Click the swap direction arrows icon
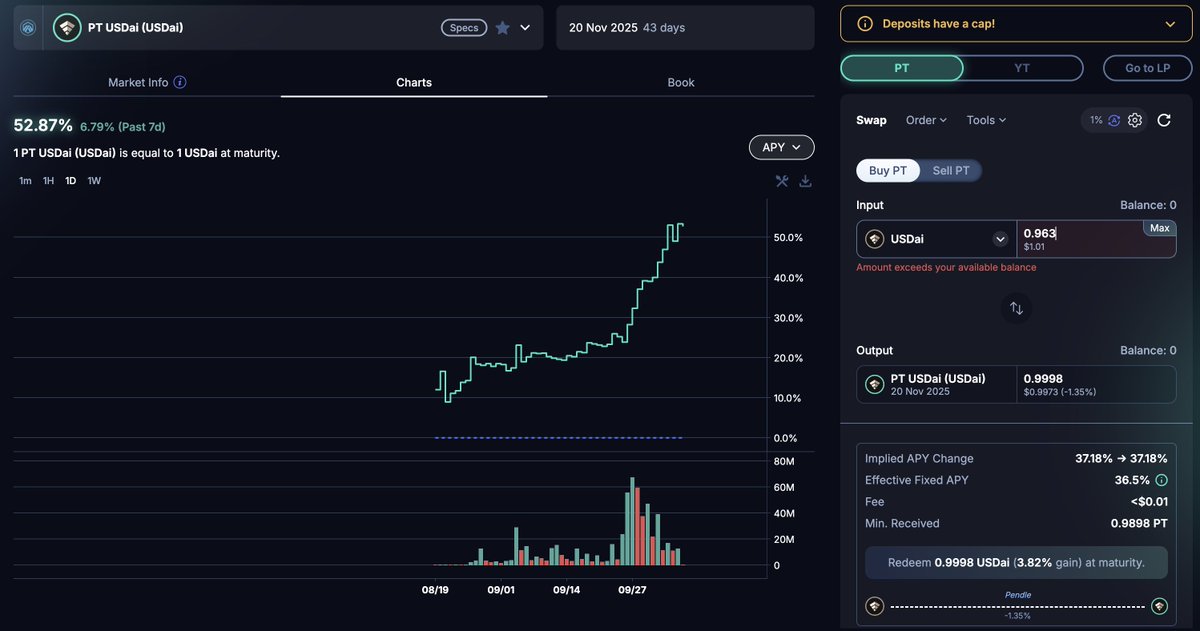This screenshot has height=631, width=1200. [1016, 308]
